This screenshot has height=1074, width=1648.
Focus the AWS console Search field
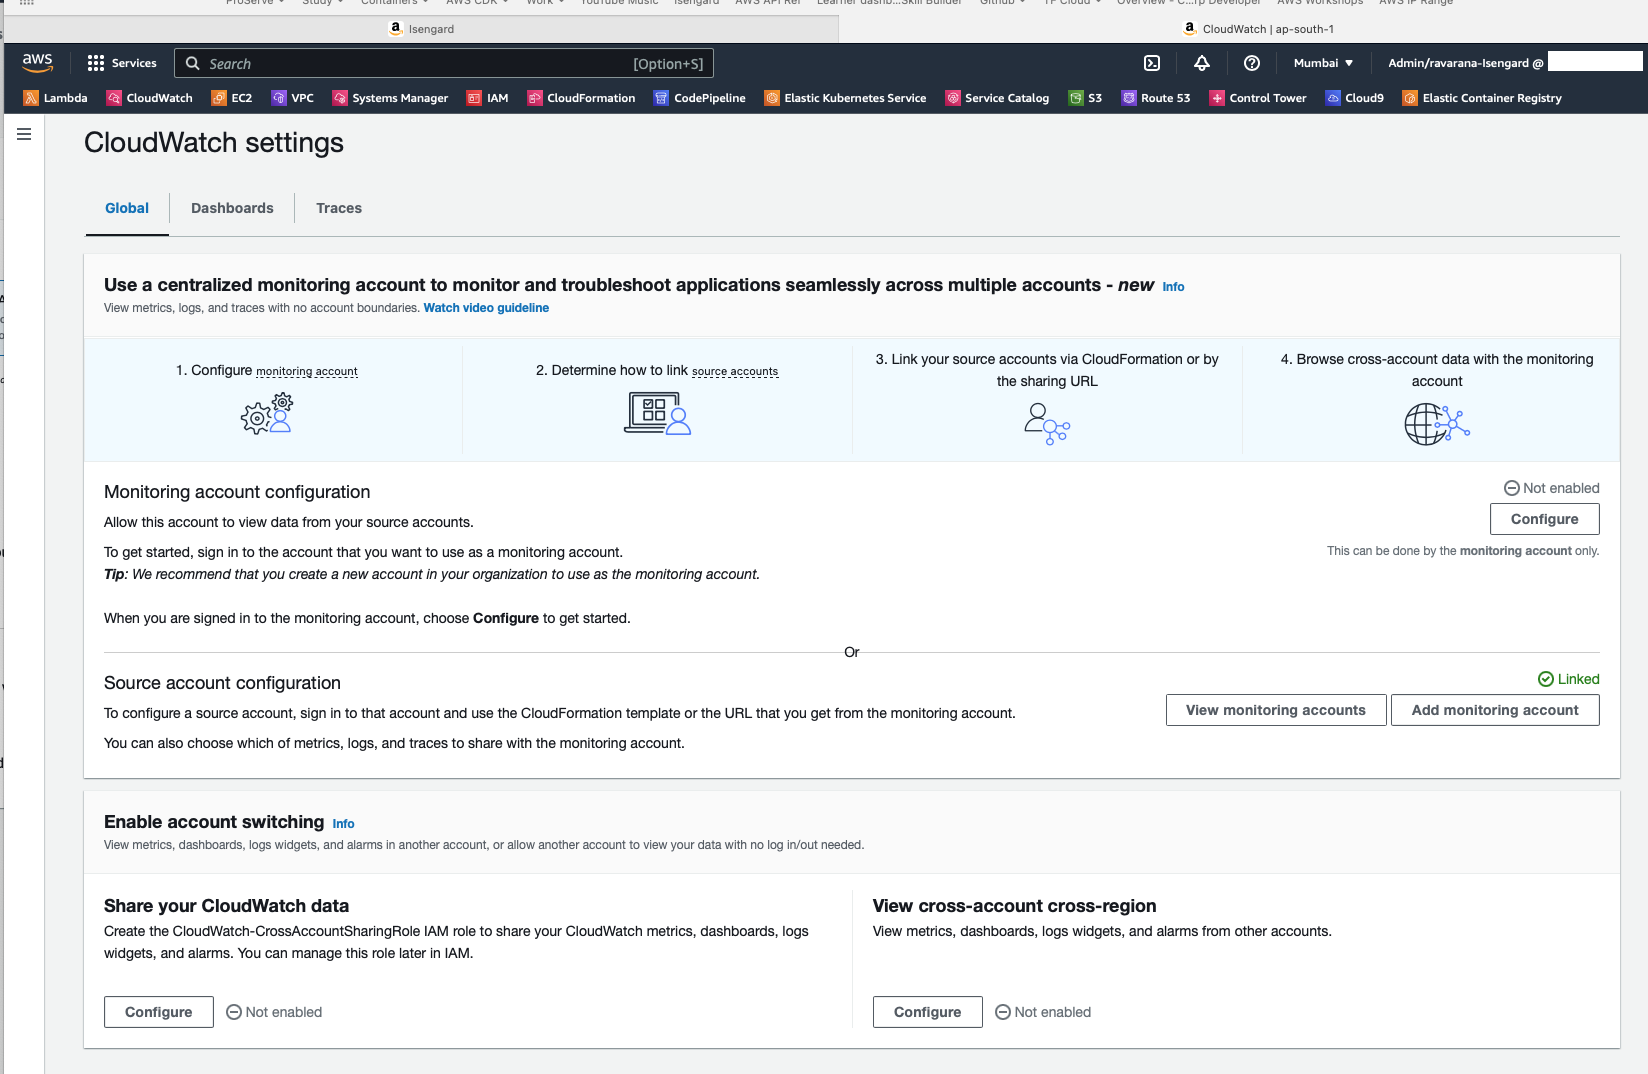click(444, 63)
